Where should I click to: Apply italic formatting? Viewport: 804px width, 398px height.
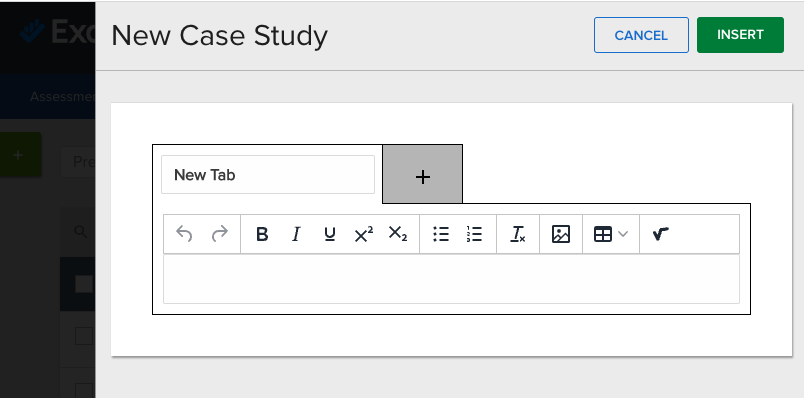296,234
